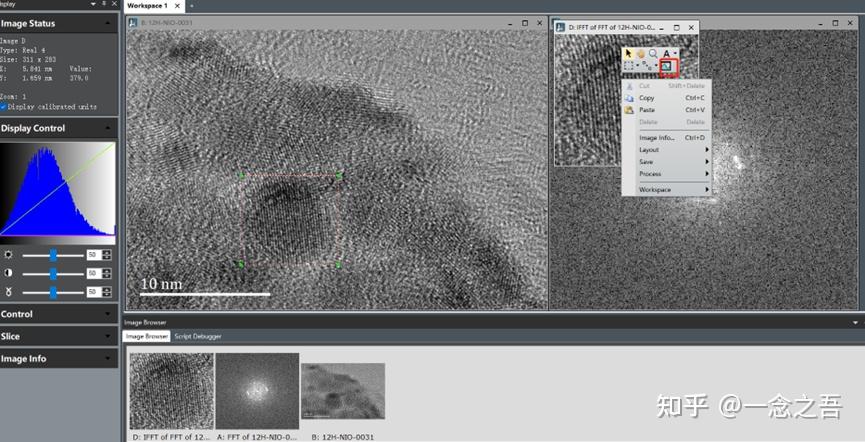The height and width of the screenshot is (442, 865).
Task: Open the Process submenu
Action: (666, 174)
